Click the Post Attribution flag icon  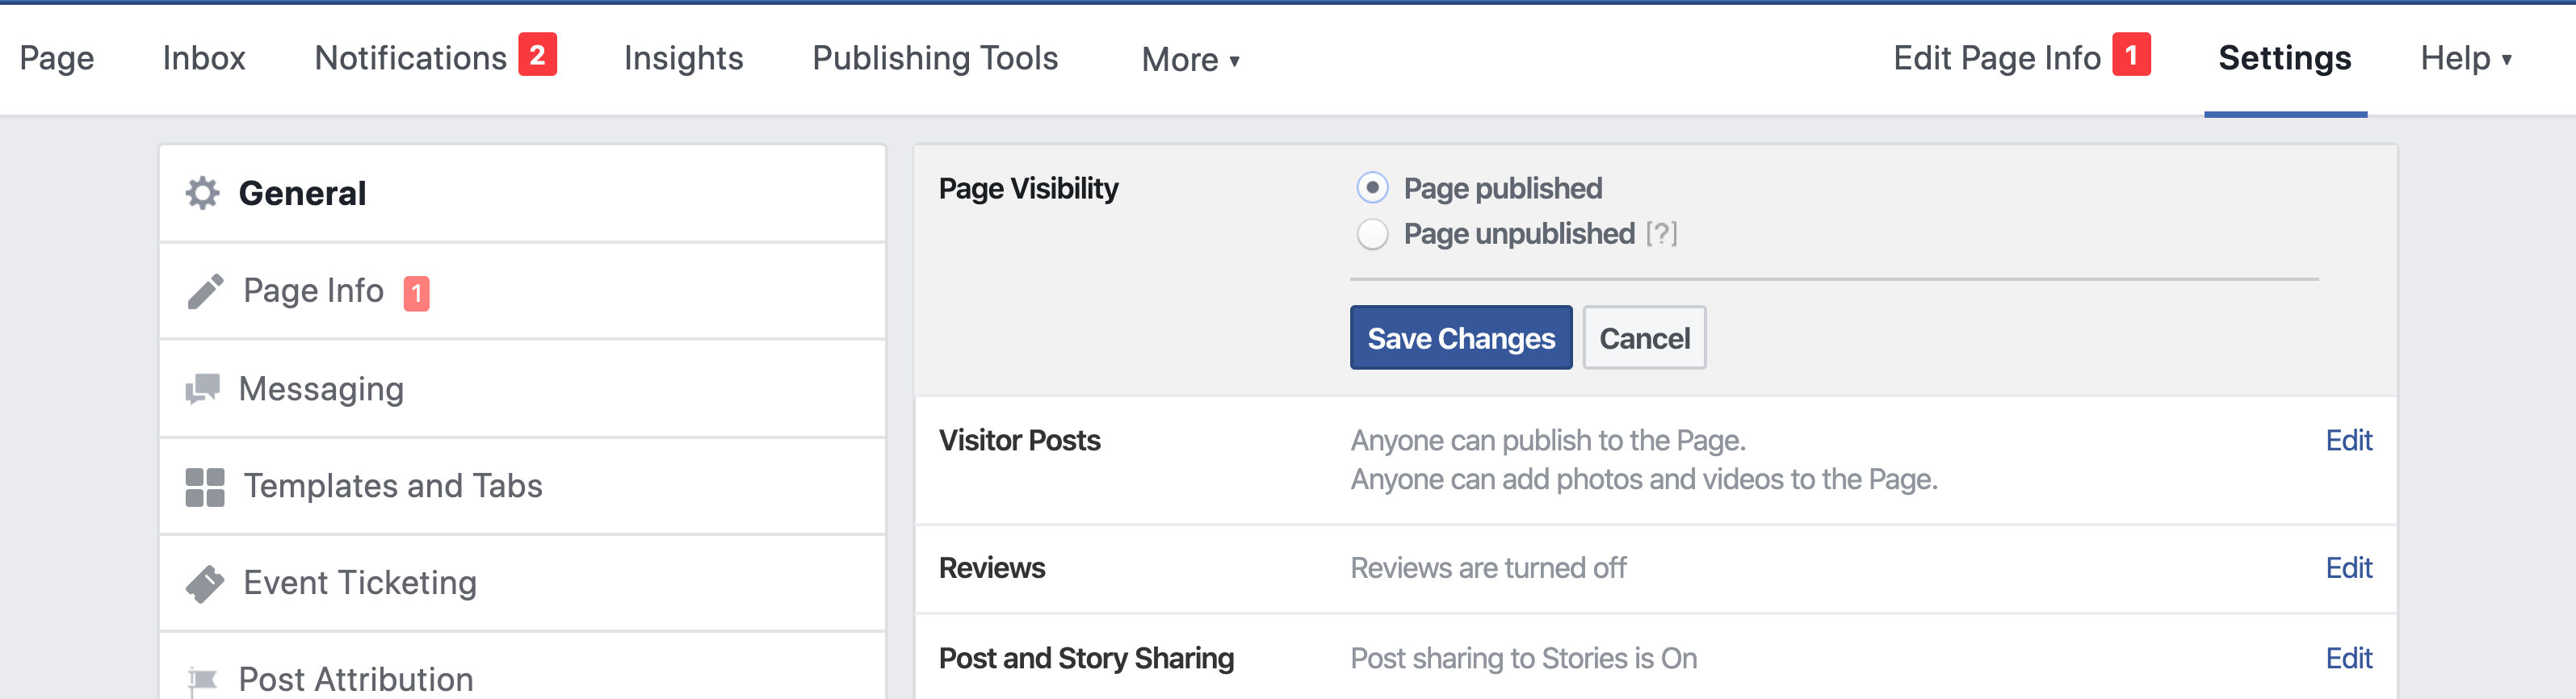(x=202, y=680)
